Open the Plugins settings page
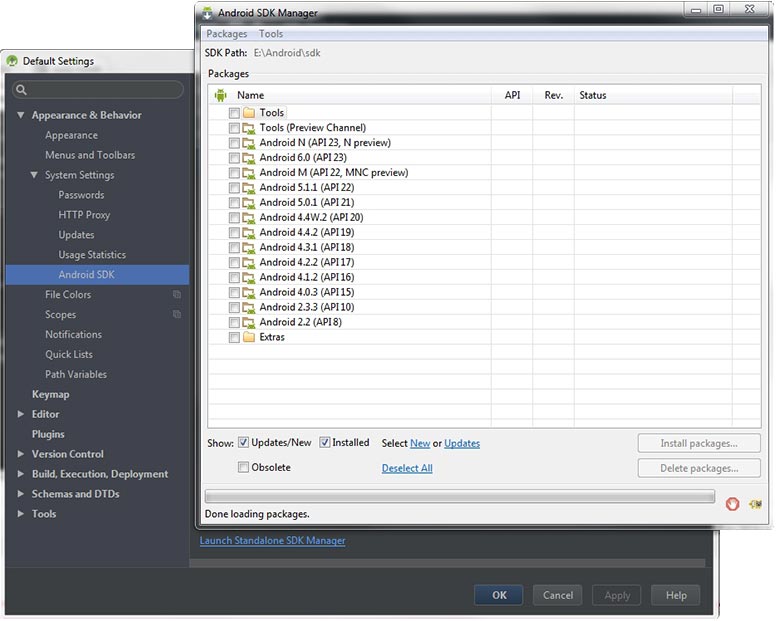The width and height of the screenshot is (776, 621). (x=48, y=434)
